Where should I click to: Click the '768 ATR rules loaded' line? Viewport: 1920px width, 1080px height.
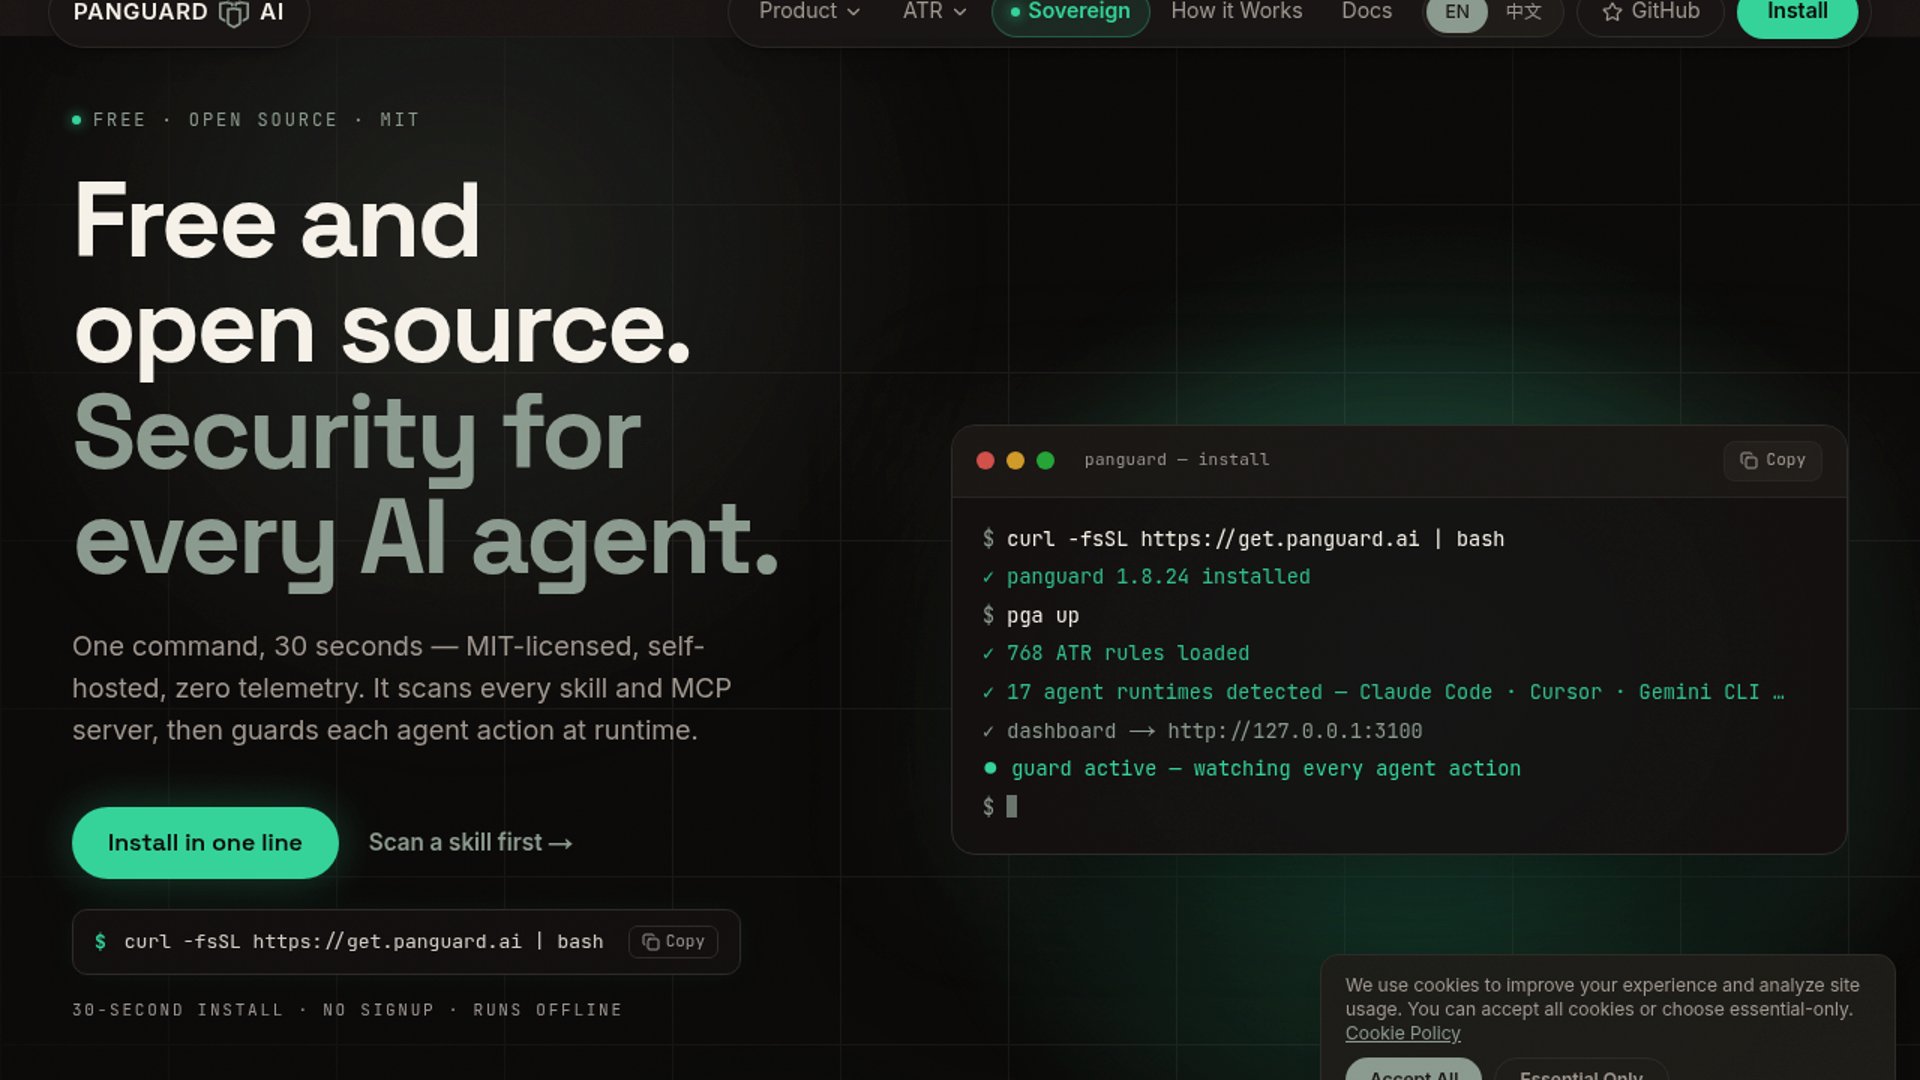pos(1116,653)
